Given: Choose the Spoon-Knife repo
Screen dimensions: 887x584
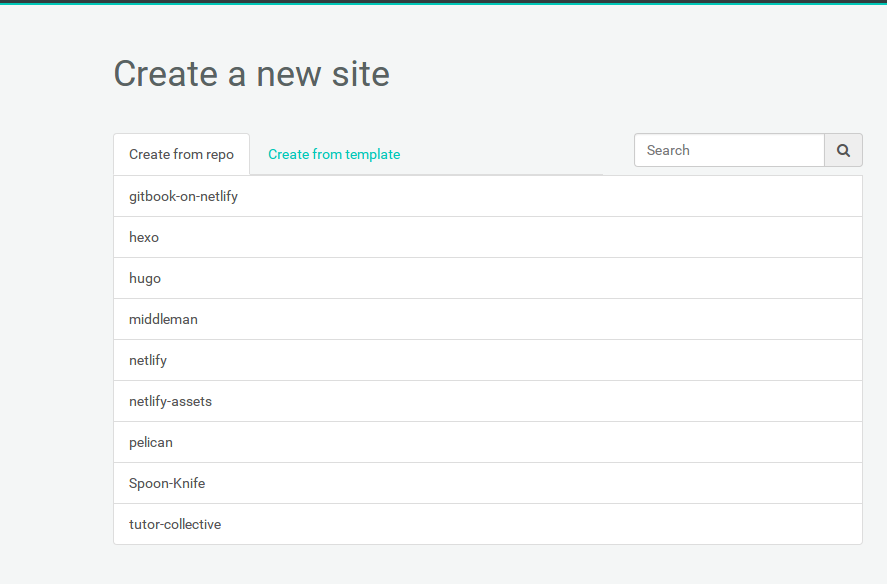Looking at the screenshot, I should point(488,484).
